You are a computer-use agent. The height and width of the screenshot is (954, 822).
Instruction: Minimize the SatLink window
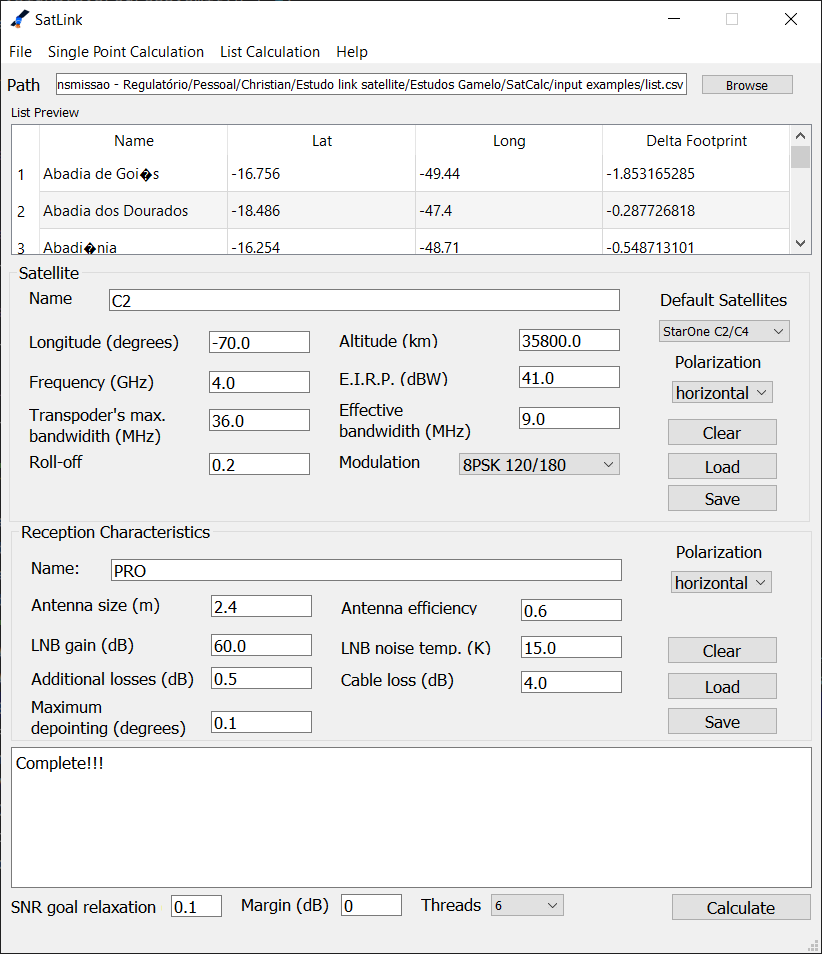tap(674, 19)
